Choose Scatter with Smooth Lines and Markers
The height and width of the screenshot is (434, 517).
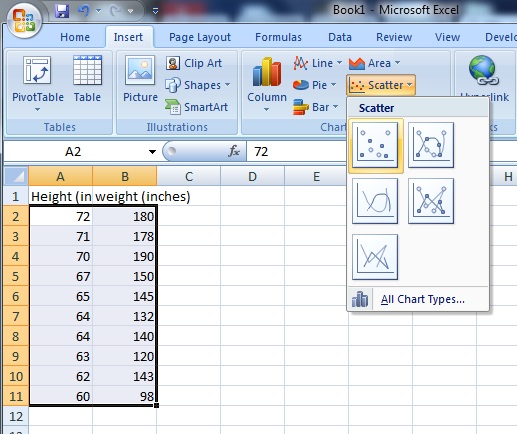click(x=431, y=145)
